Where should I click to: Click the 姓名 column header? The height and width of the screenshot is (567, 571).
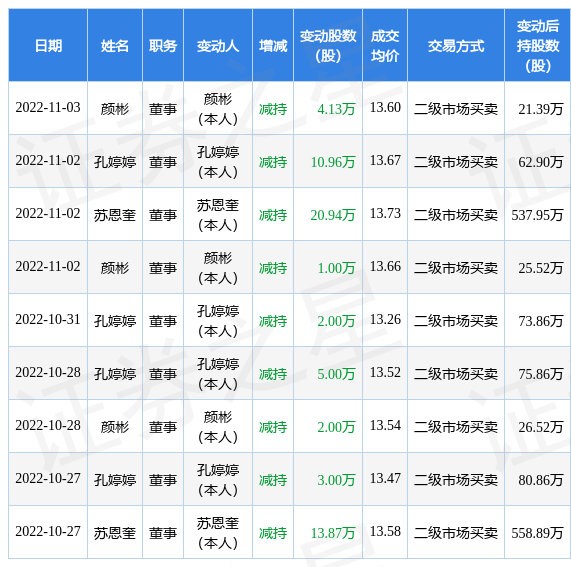pos(115,46)
